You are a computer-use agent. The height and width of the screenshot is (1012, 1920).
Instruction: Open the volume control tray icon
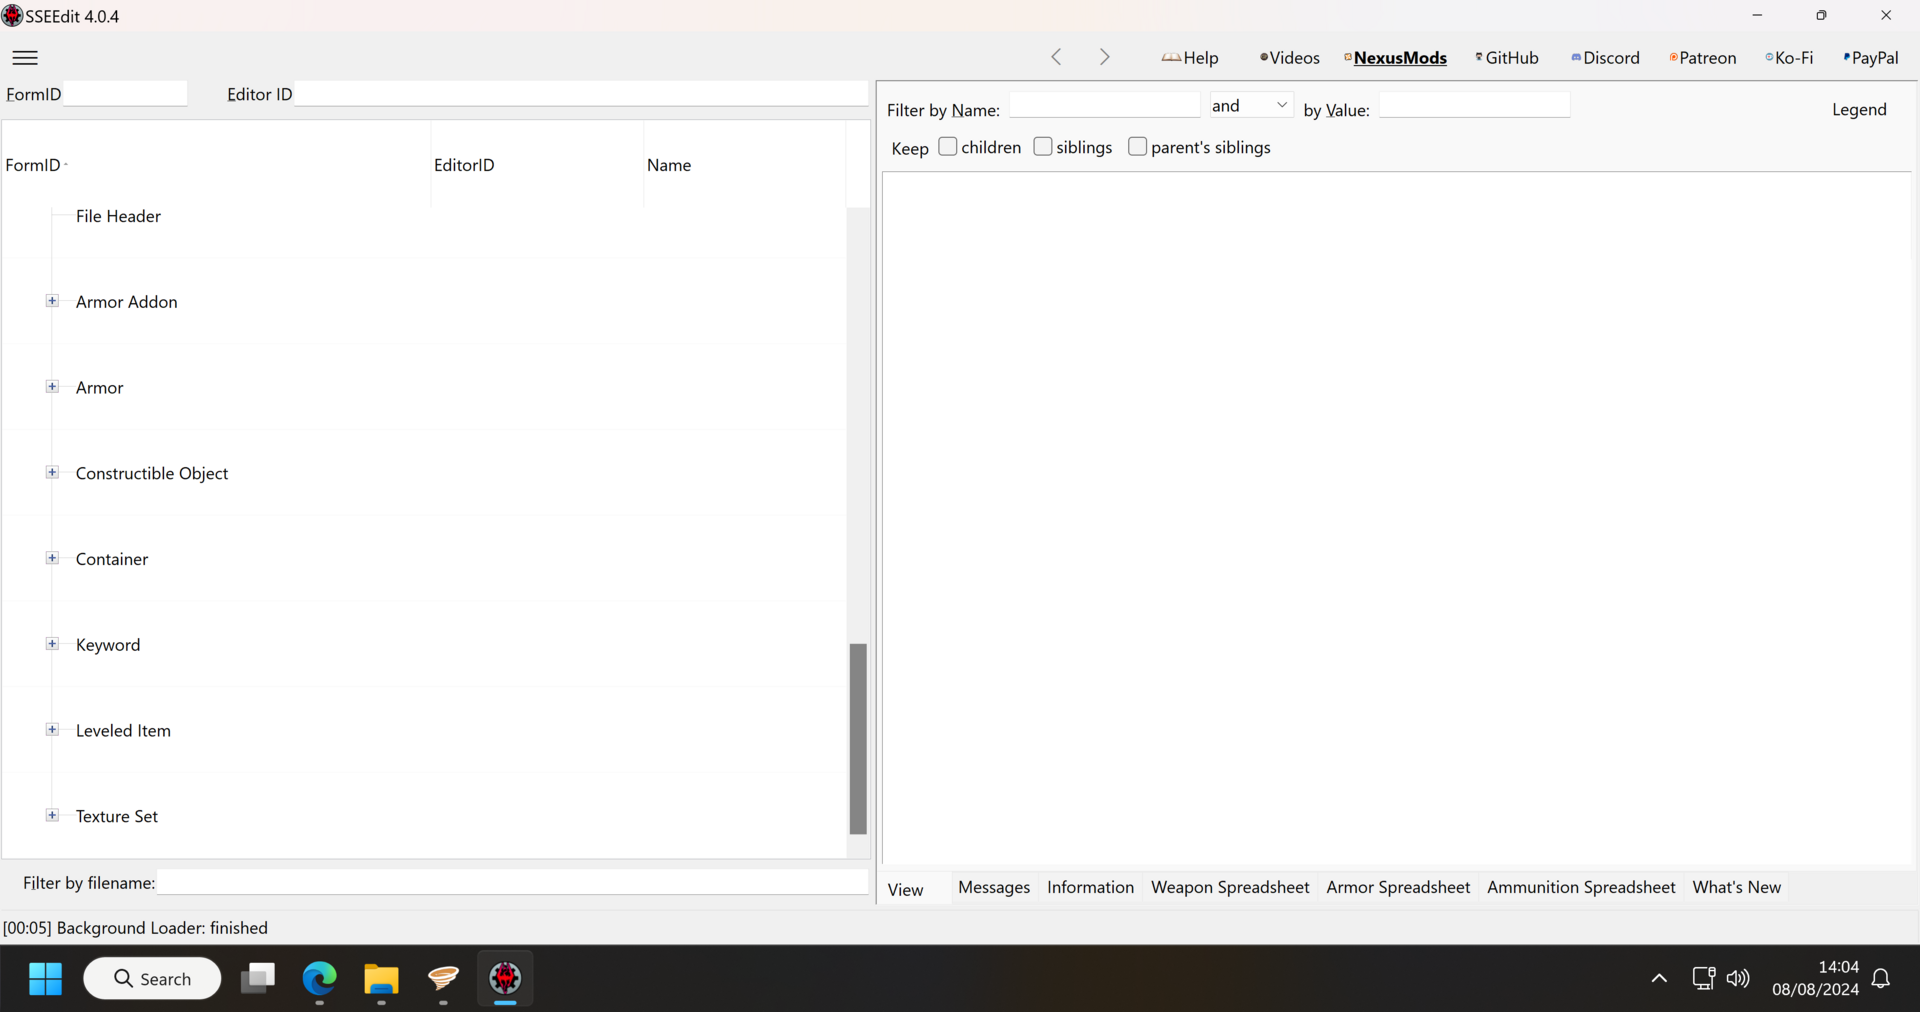pyautogui.click(x=1738, y=978)
